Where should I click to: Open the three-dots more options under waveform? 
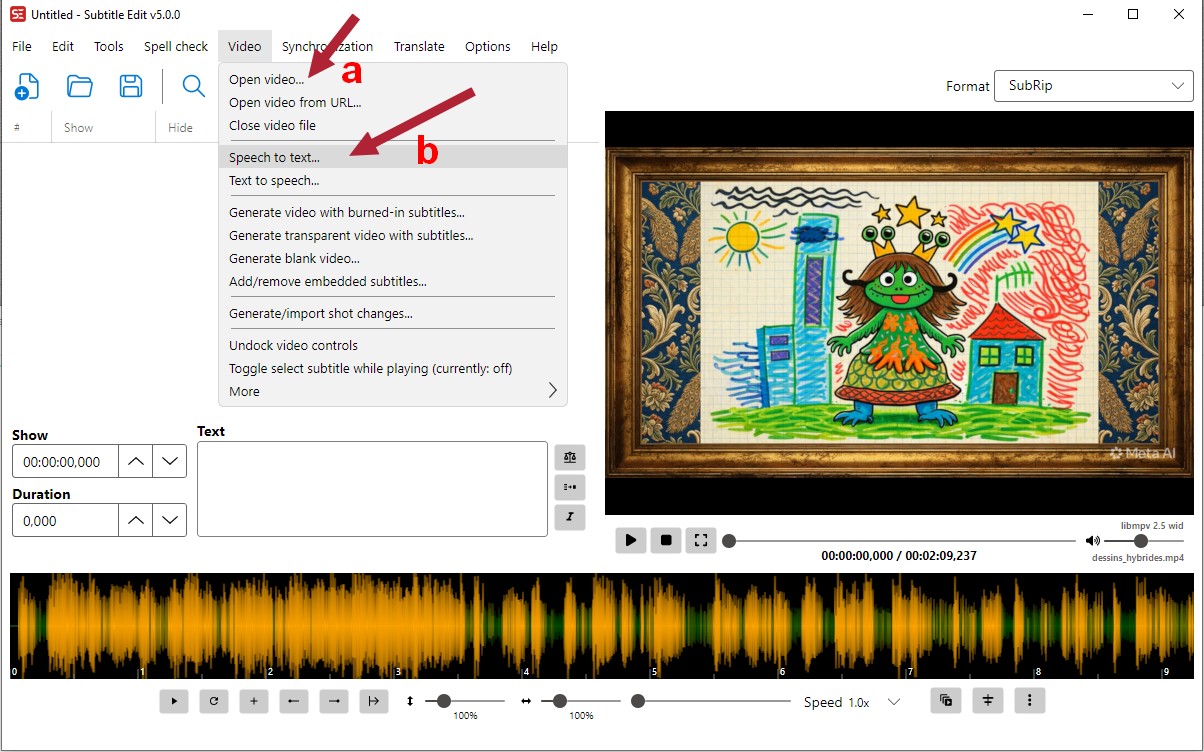[x=1030, y=700]
